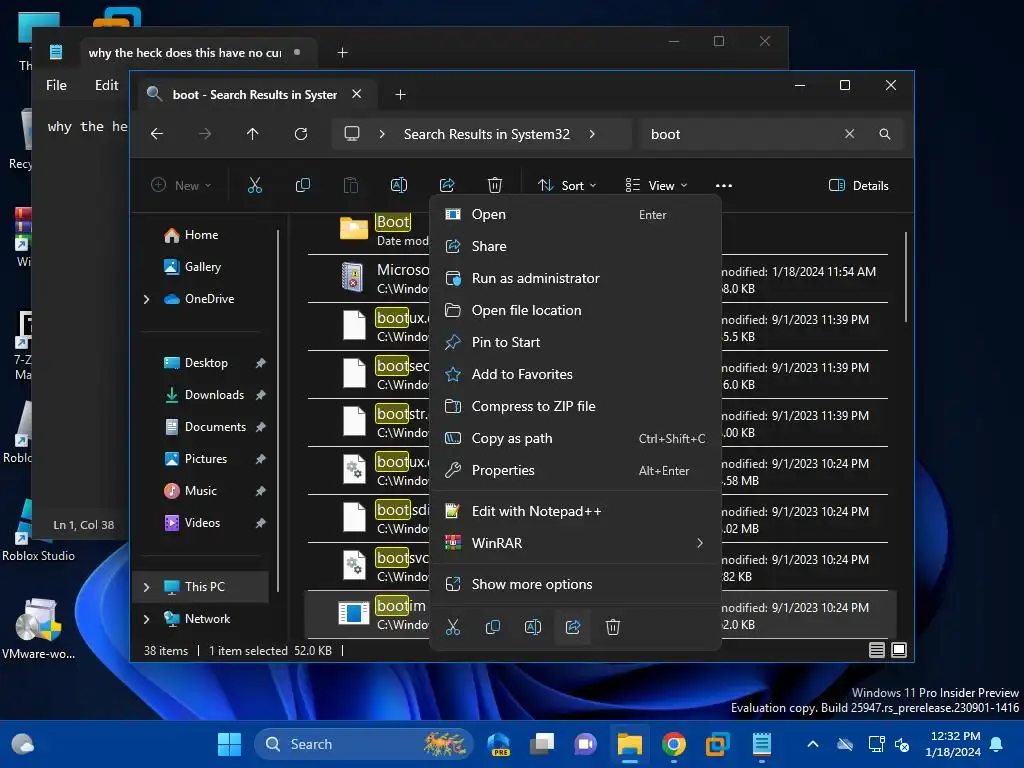Unpin Videos from Quick access
This screenshot has width=1024, height=768.
[x=261, y=523]
